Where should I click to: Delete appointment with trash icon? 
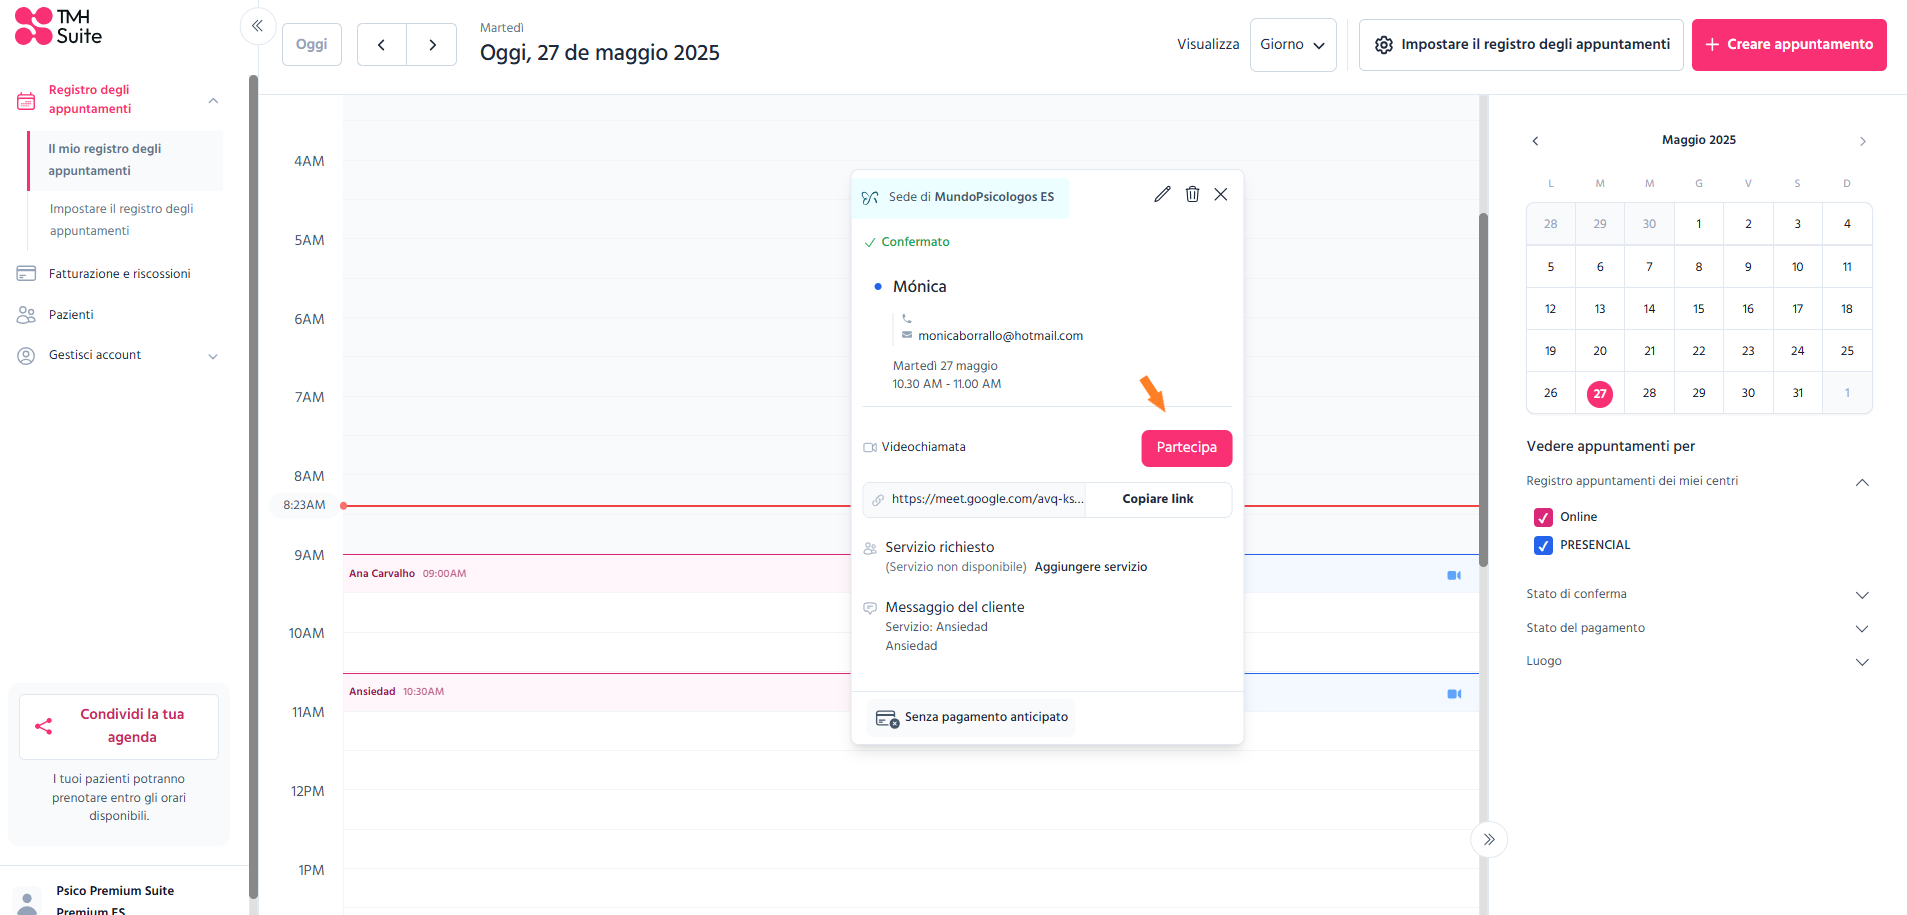[x=1192, y=194]
